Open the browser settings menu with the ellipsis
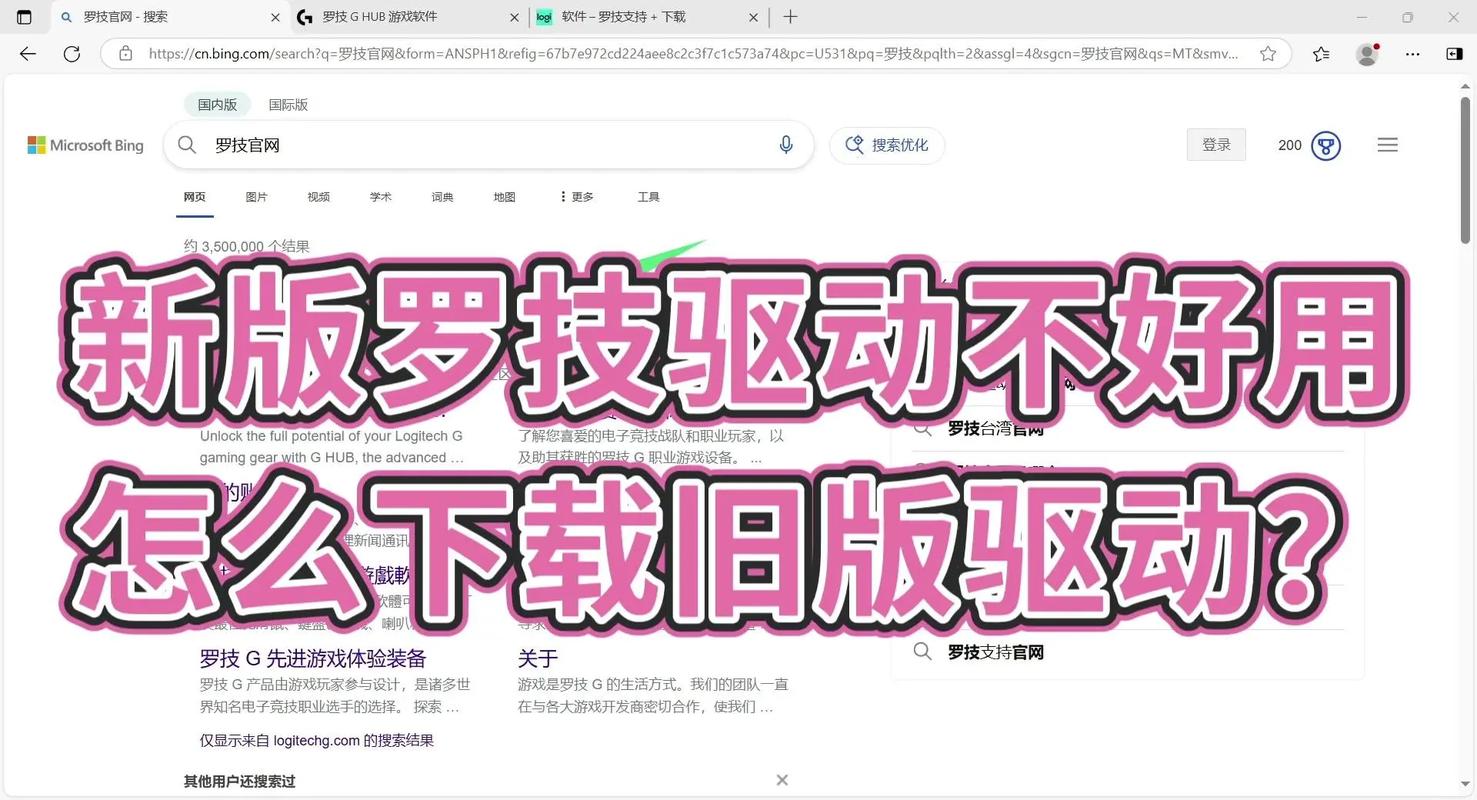This screenshot has width=1477, height=800. 1412,54
